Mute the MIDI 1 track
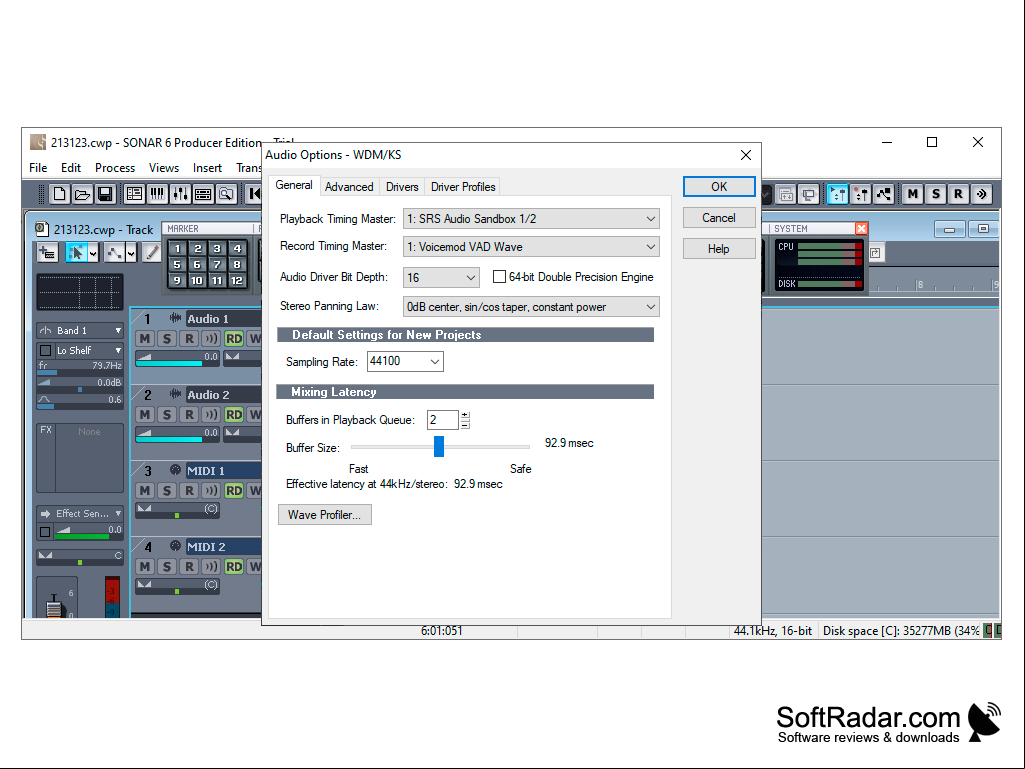This screenshot has width=1025, height=769. (x=145, y=490)
